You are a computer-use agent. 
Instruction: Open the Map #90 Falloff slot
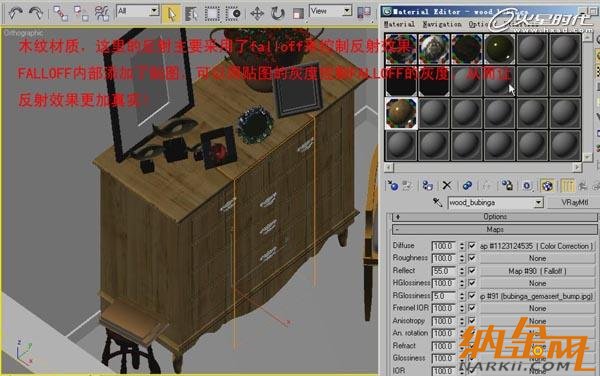(x=537, y=271)
